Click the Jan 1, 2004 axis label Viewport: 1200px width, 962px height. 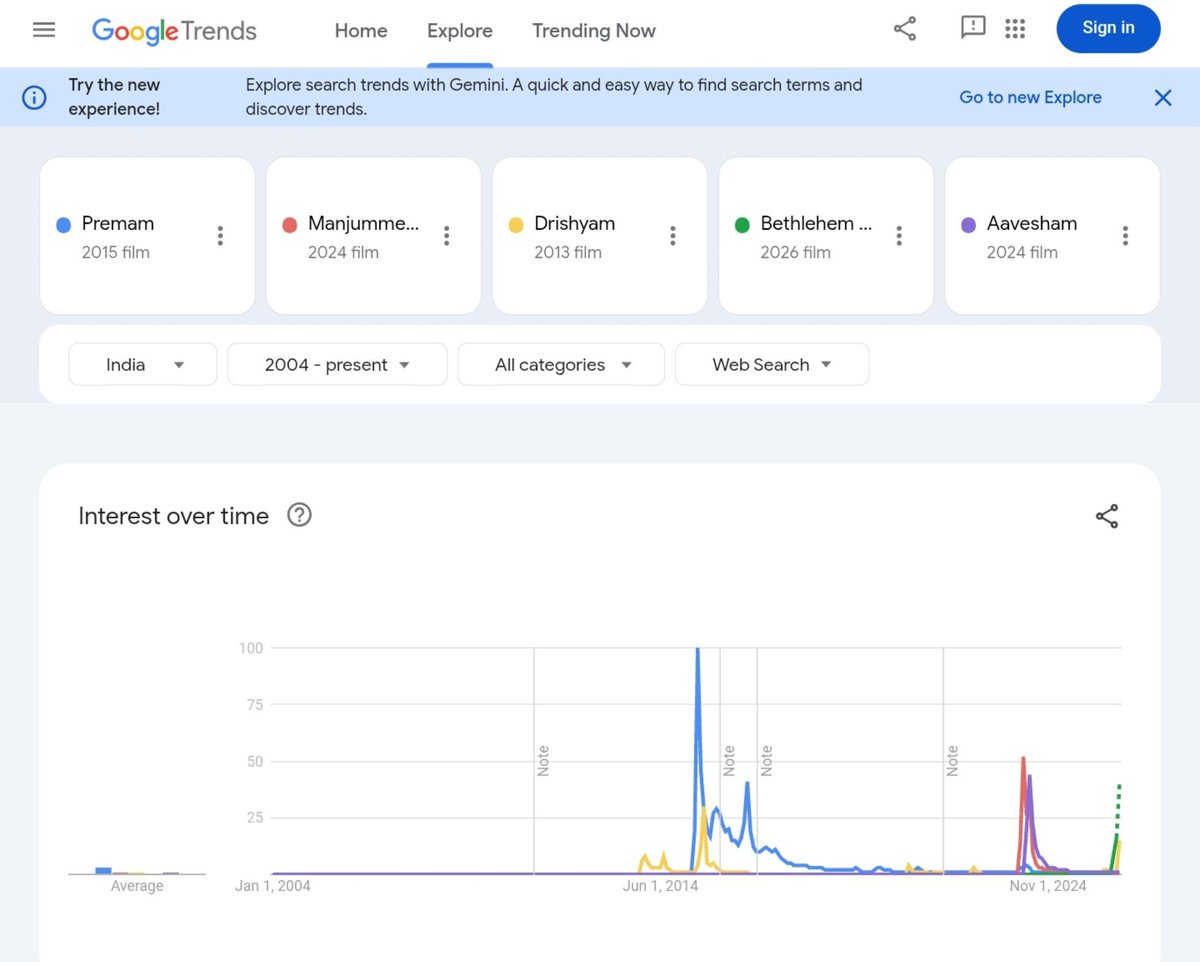pyautogui.click(x=273, y=886)
